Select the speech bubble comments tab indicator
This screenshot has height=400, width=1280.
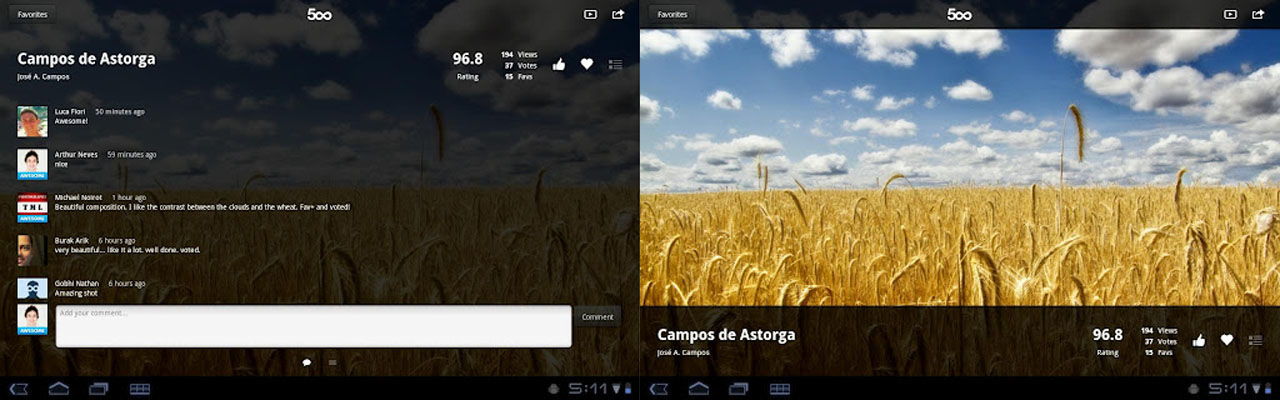(x=307, y=362)
